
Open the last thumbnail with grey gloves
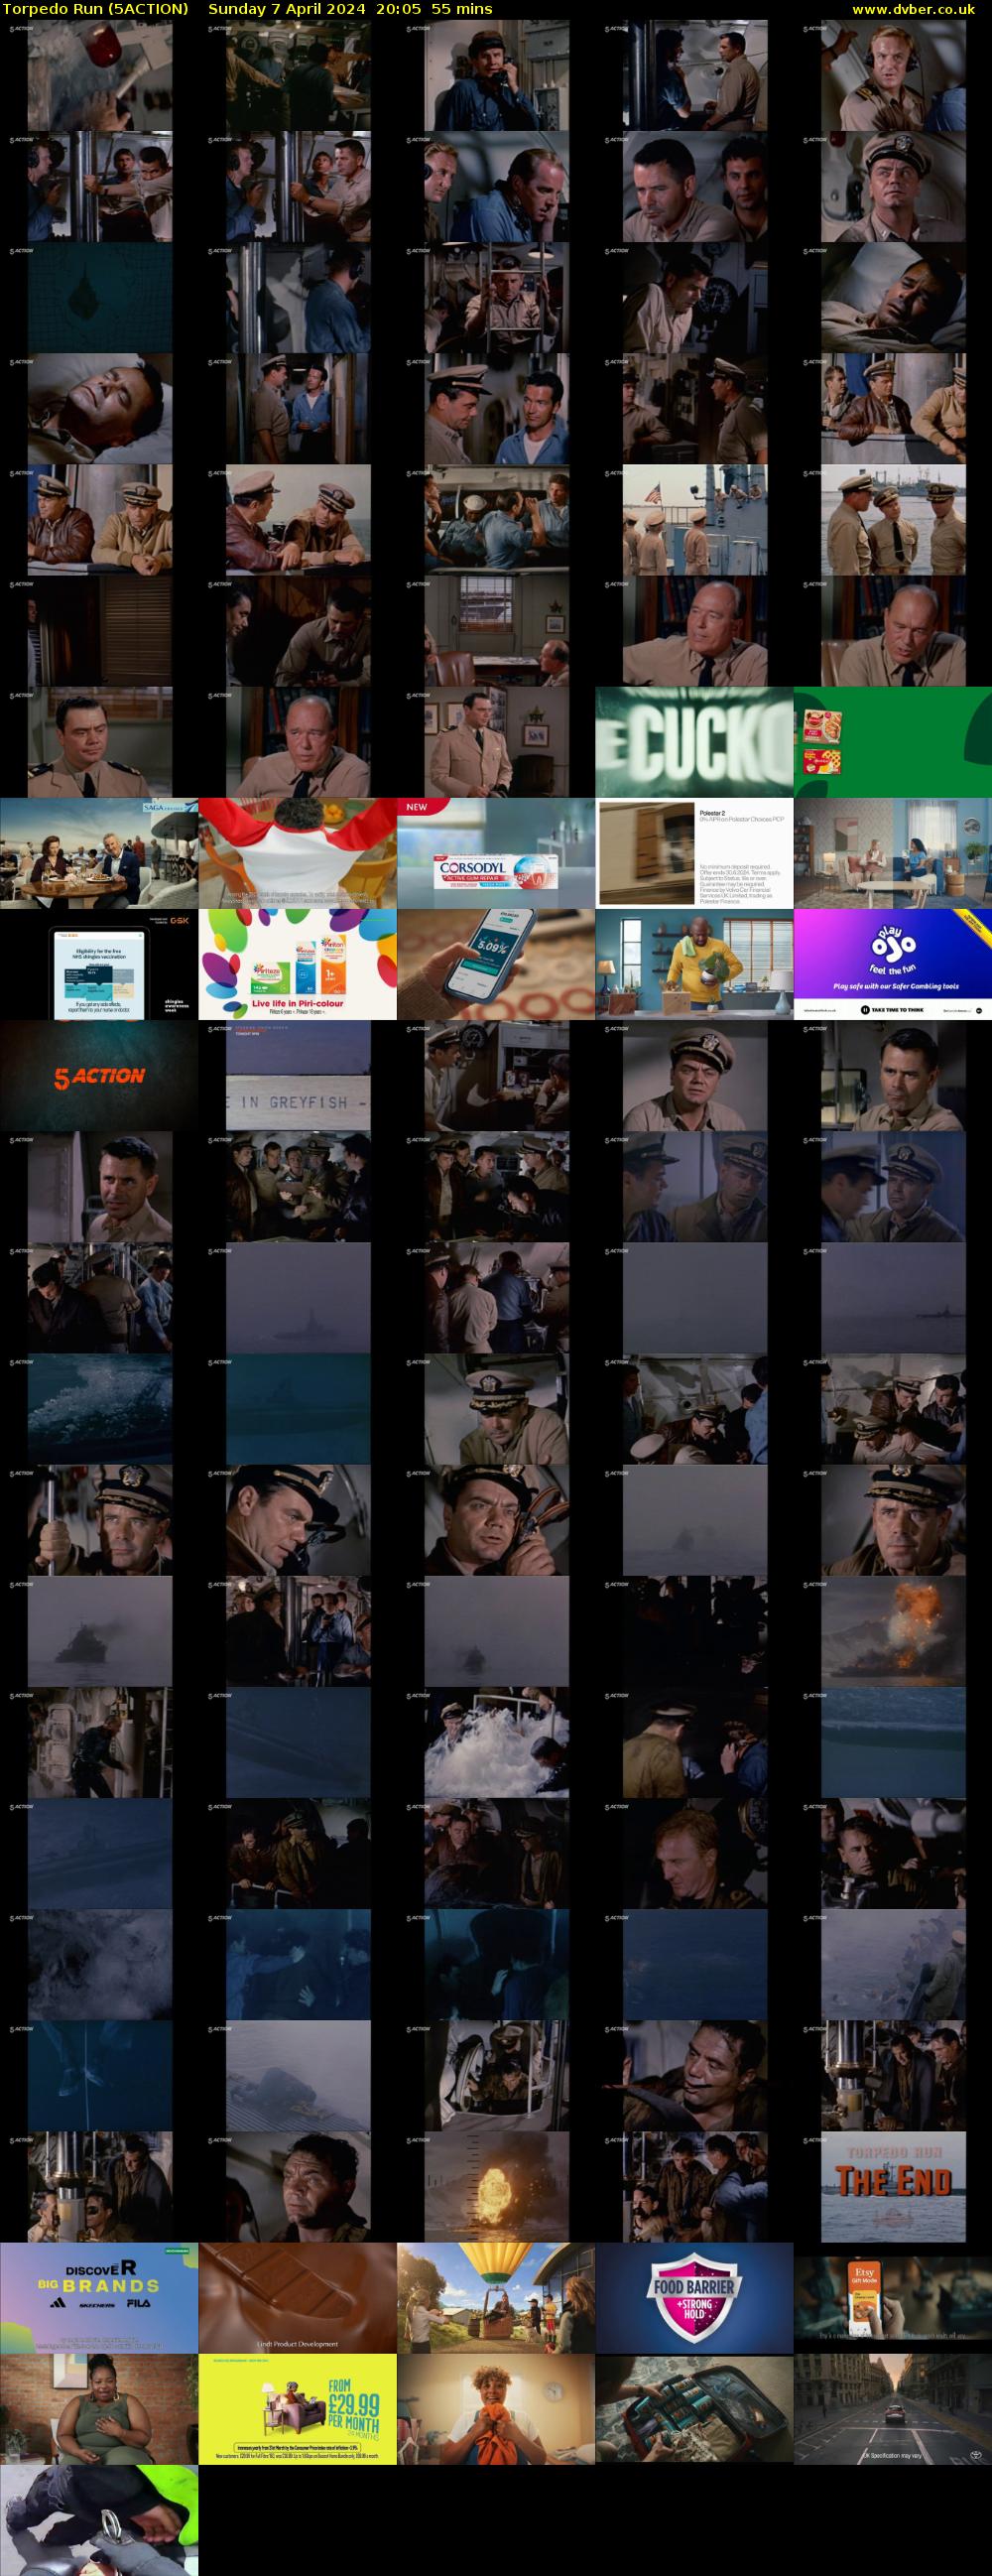pos(99,2519)
